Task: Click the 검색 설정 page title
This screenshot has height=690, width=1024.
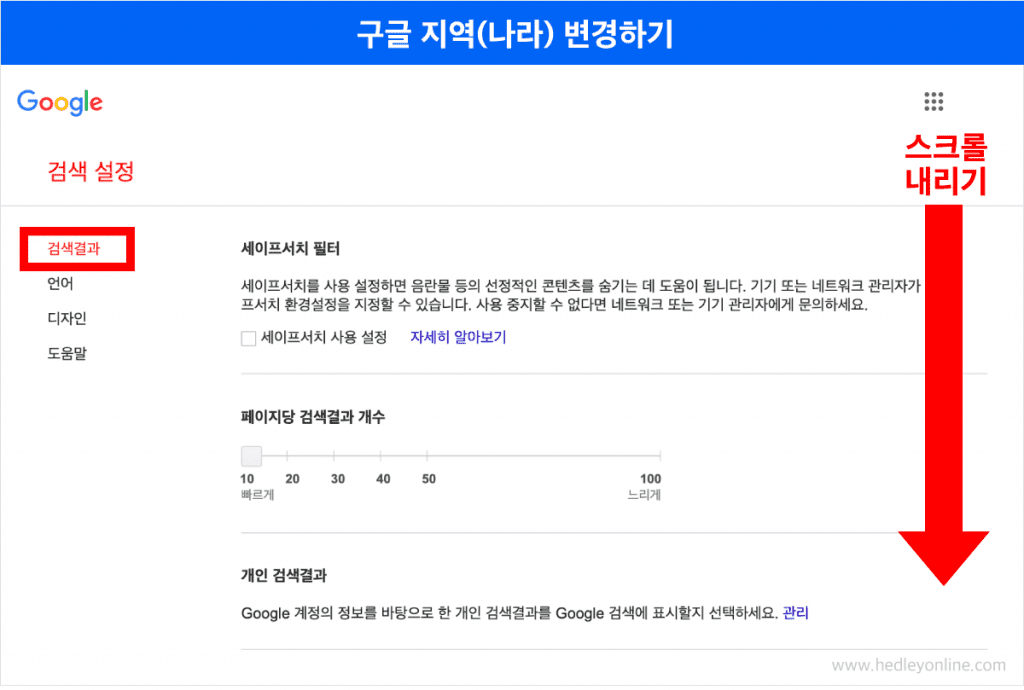Action: 91,172
